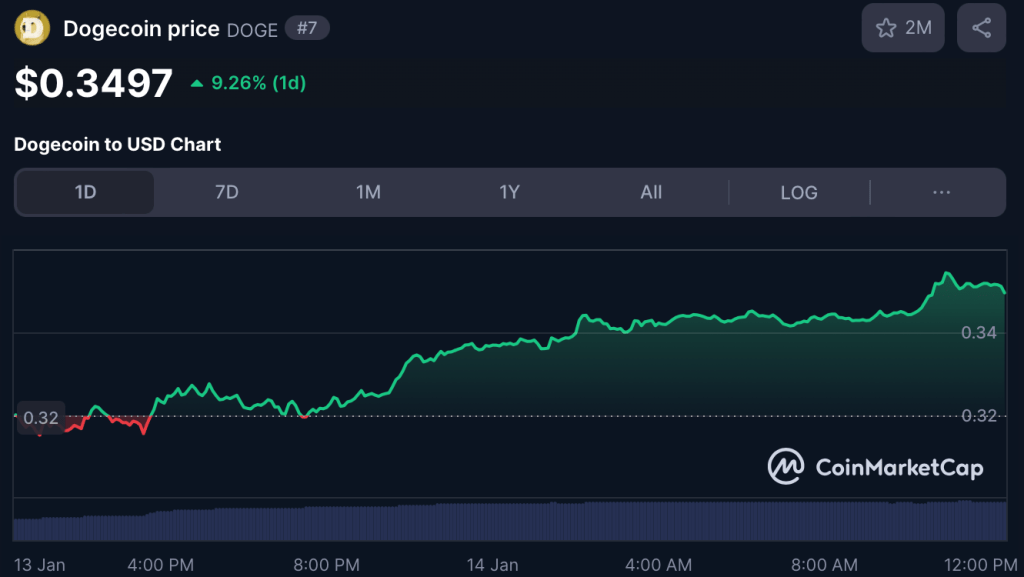
Task: Change chart range to 1Y
Action: (x=510, y=192)
